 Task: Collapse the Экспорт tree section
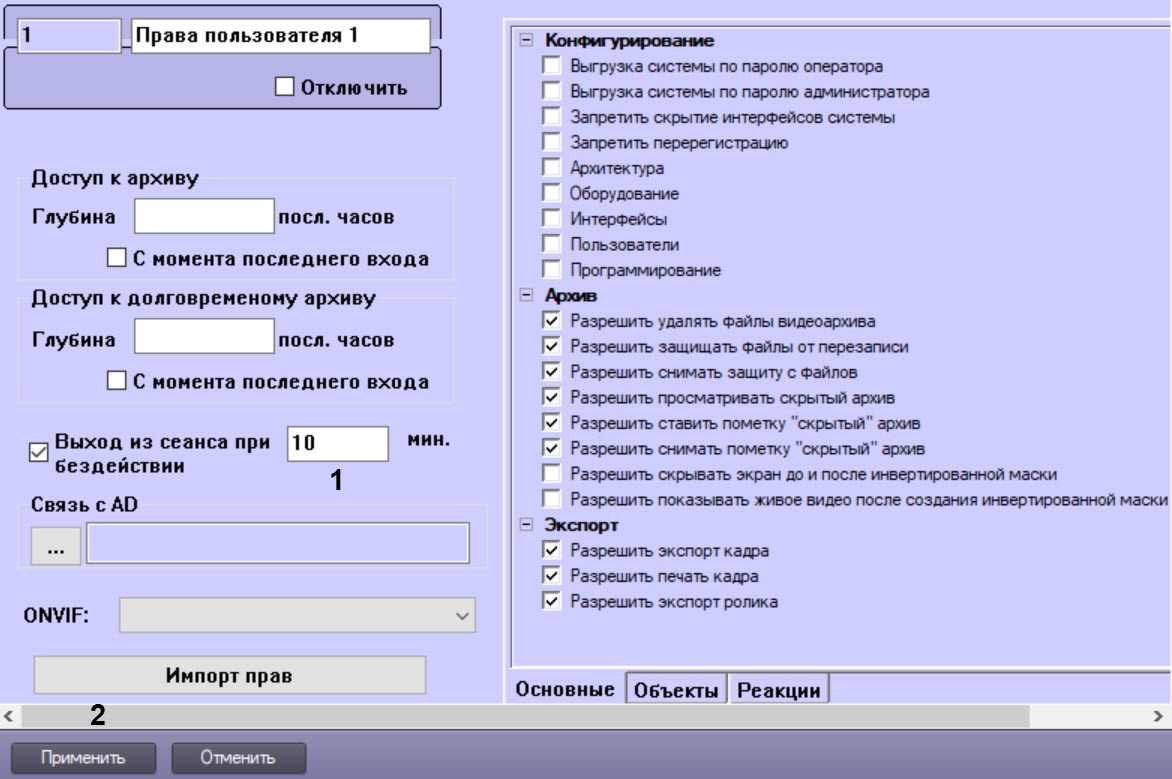coord(526,525)
